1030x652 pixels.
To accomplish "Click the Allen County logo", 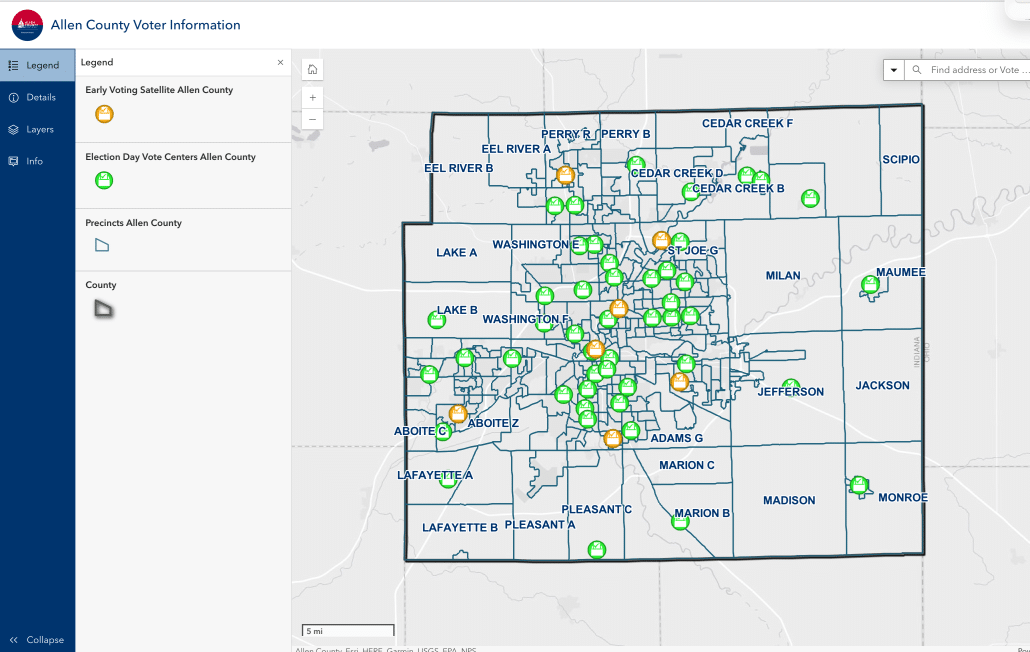I will (x=27, y=25).
